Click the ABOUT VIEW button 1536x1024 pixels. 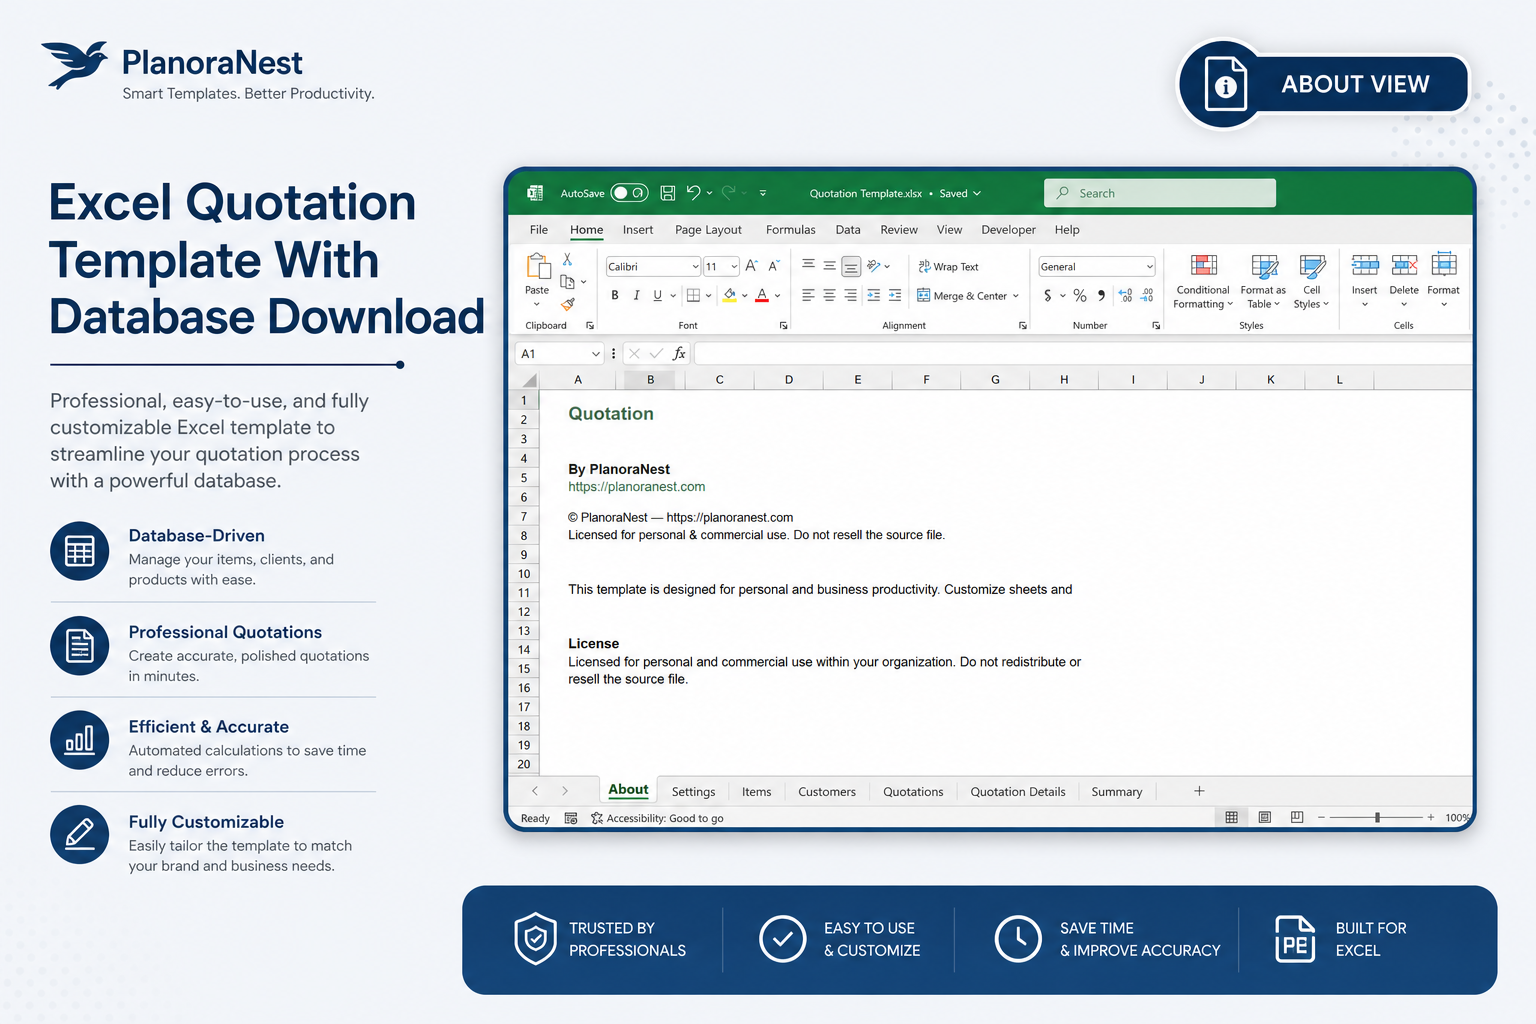pyautogui.click(x=1323, y=85)
